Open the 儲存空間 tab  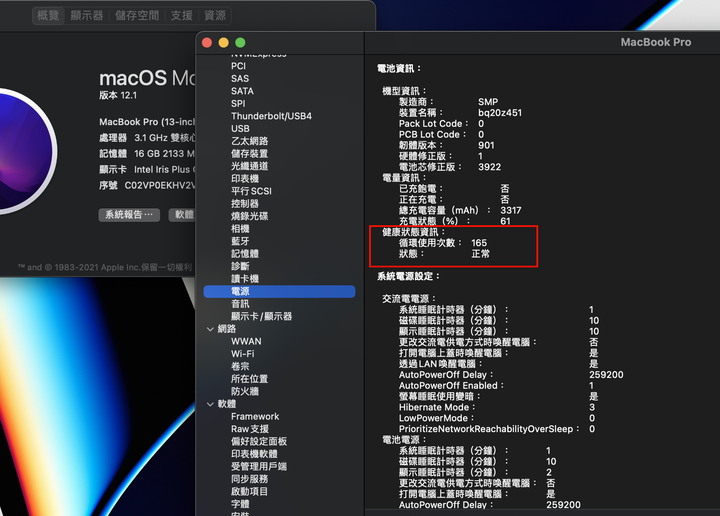coord(137,16)
